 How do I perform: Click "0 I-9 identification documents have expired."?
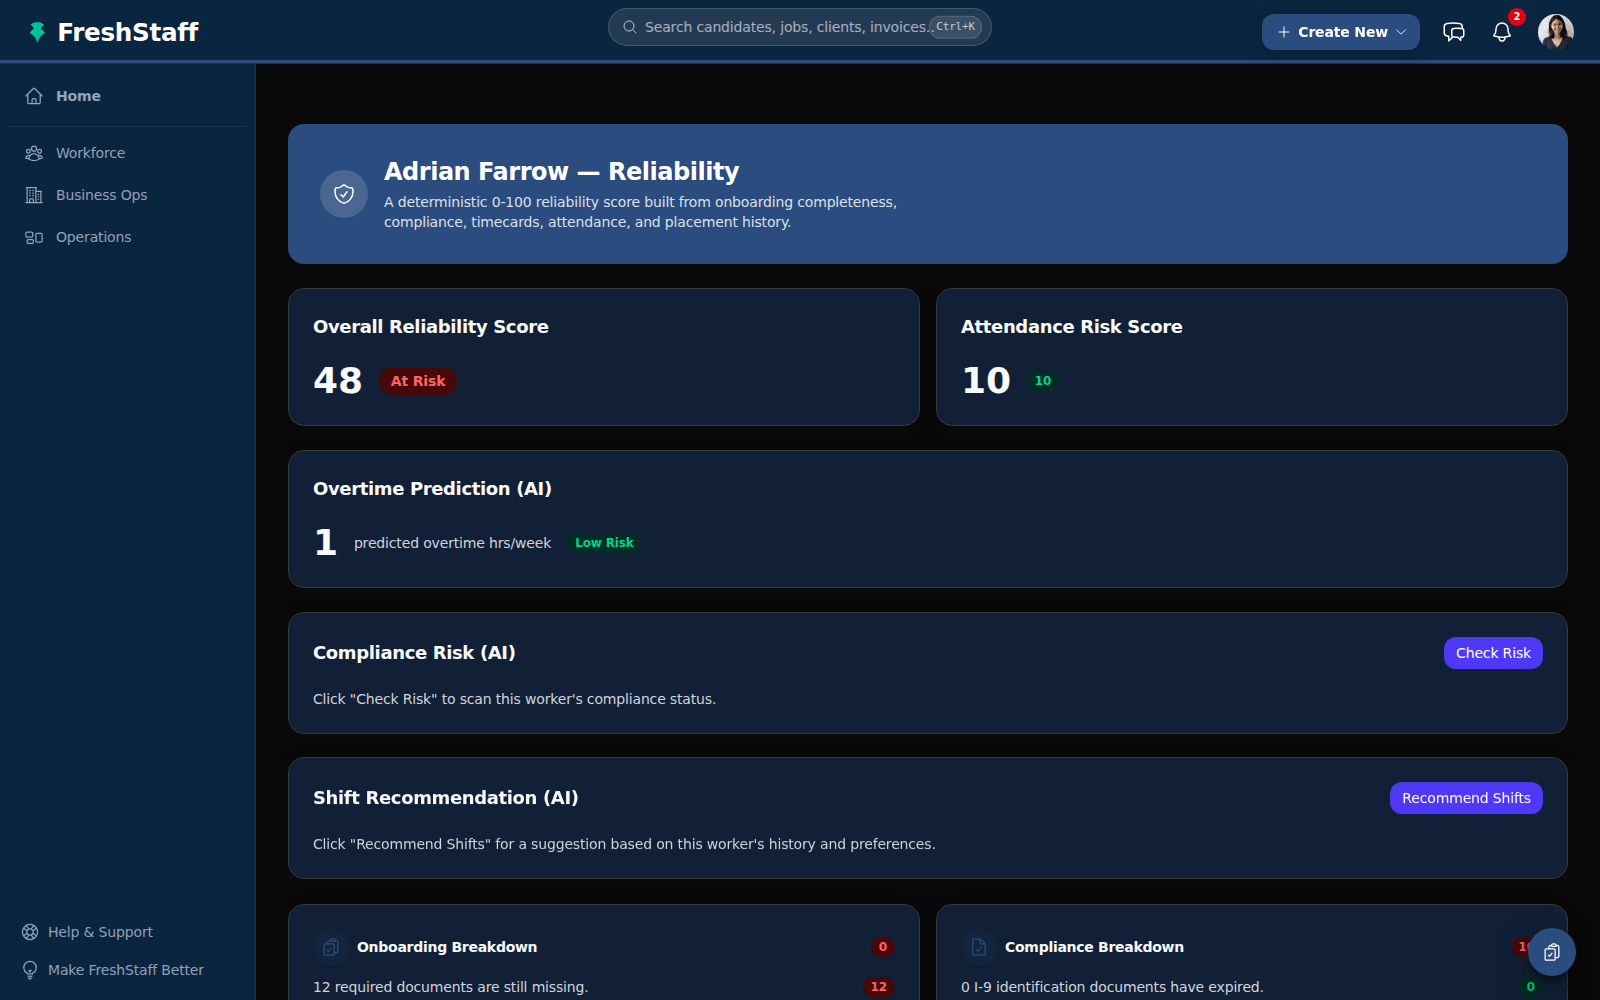coord(1112,987)
